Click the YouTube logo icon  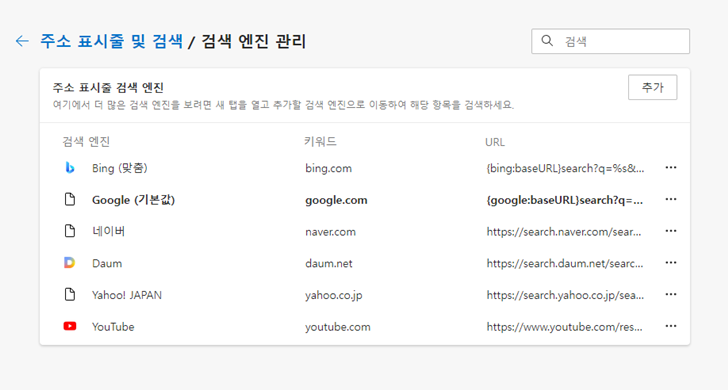click(x=70, y=326)
